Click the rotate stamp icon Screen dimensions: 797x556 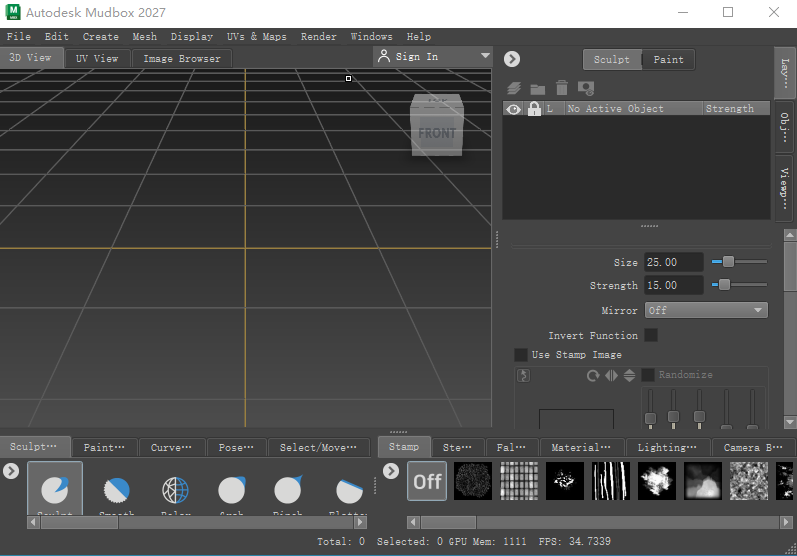[593, 376]
